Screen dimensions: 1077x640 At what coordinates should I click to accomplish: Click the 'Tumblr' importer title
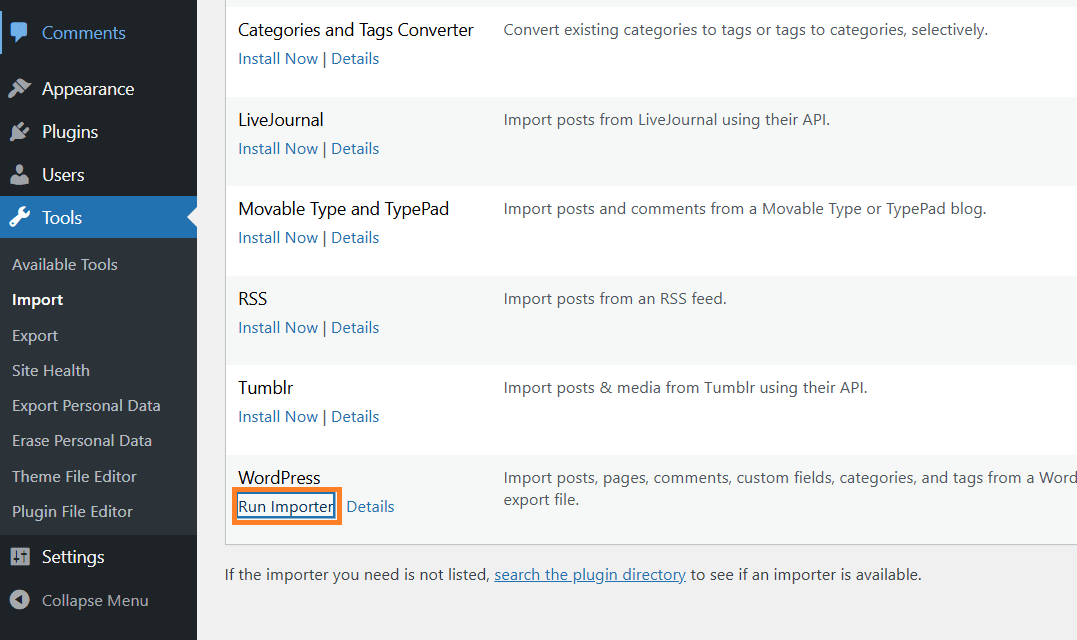tap(265, 387)
